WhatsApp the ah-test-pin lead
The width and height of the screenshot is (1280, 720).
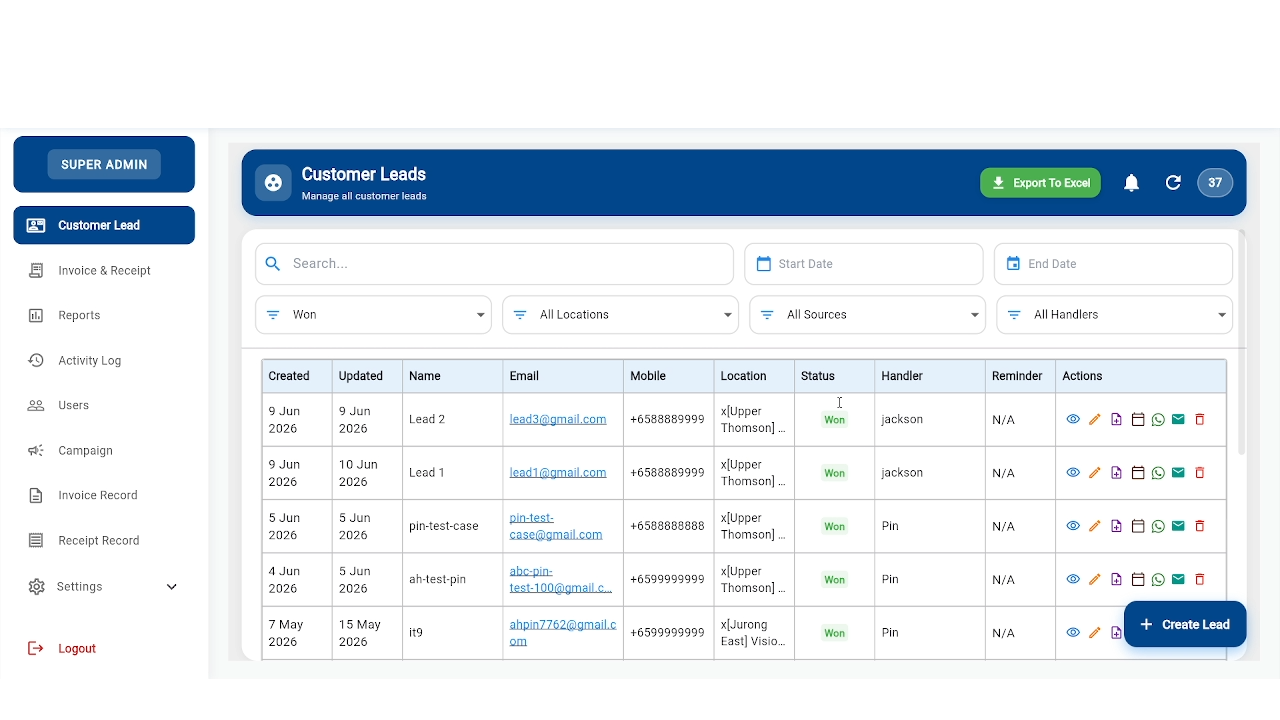1158,579
